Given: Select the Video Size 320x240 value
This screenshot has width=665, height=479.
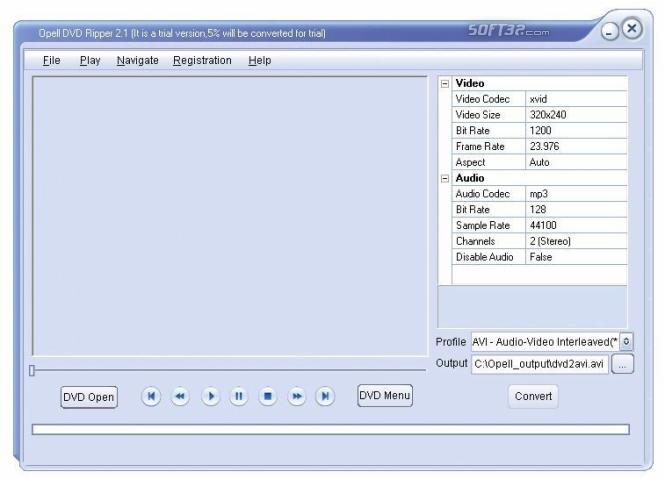Looking at the screenshot, I should 576,115.
